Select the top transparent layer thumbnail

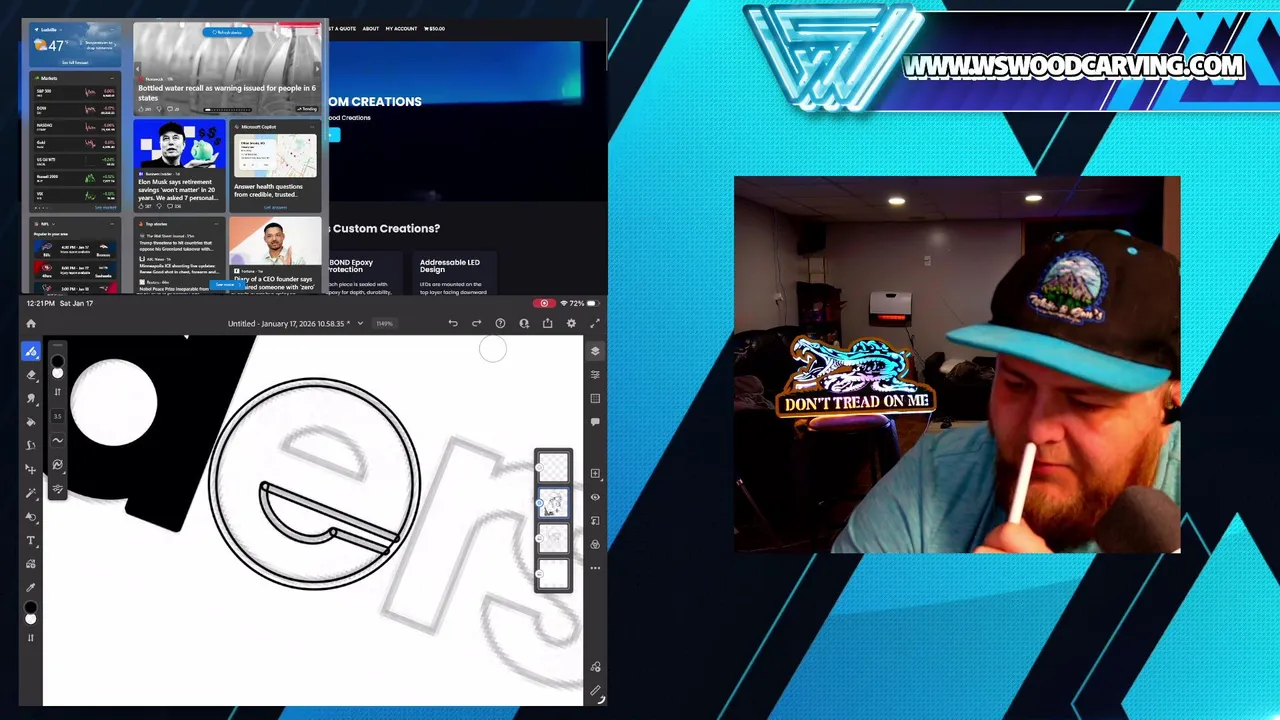[x=553, y=468]
